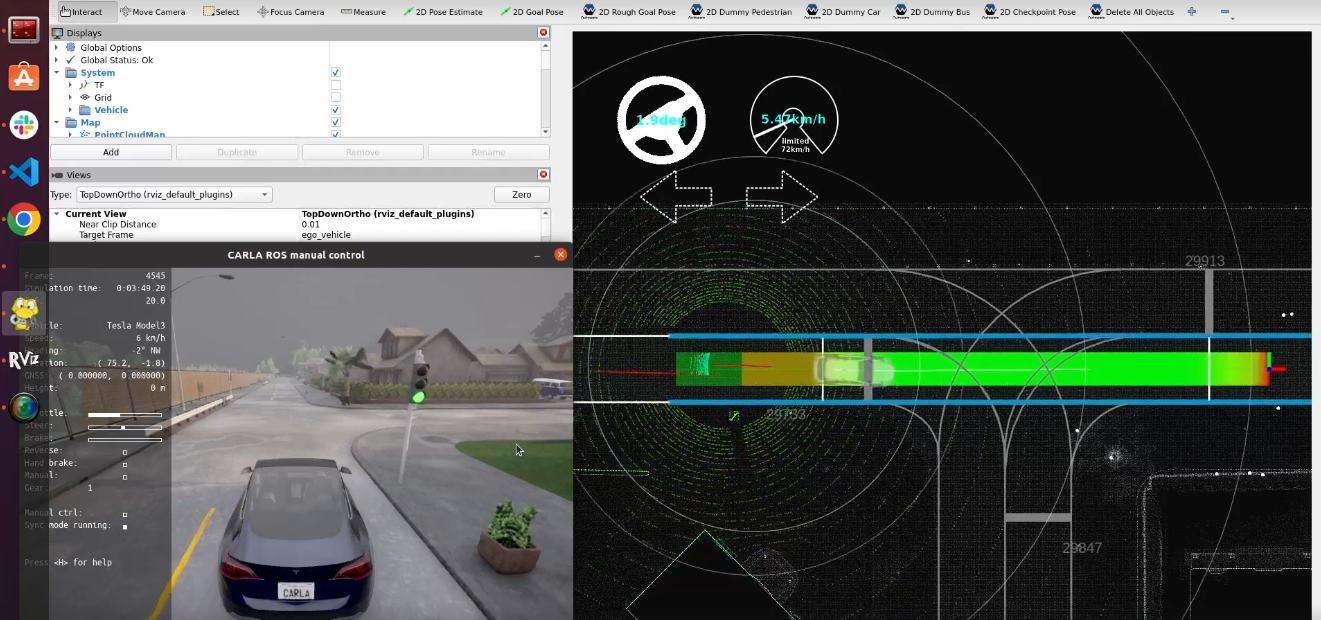Open Visual Studio Code from the dock

pos(24,172)
